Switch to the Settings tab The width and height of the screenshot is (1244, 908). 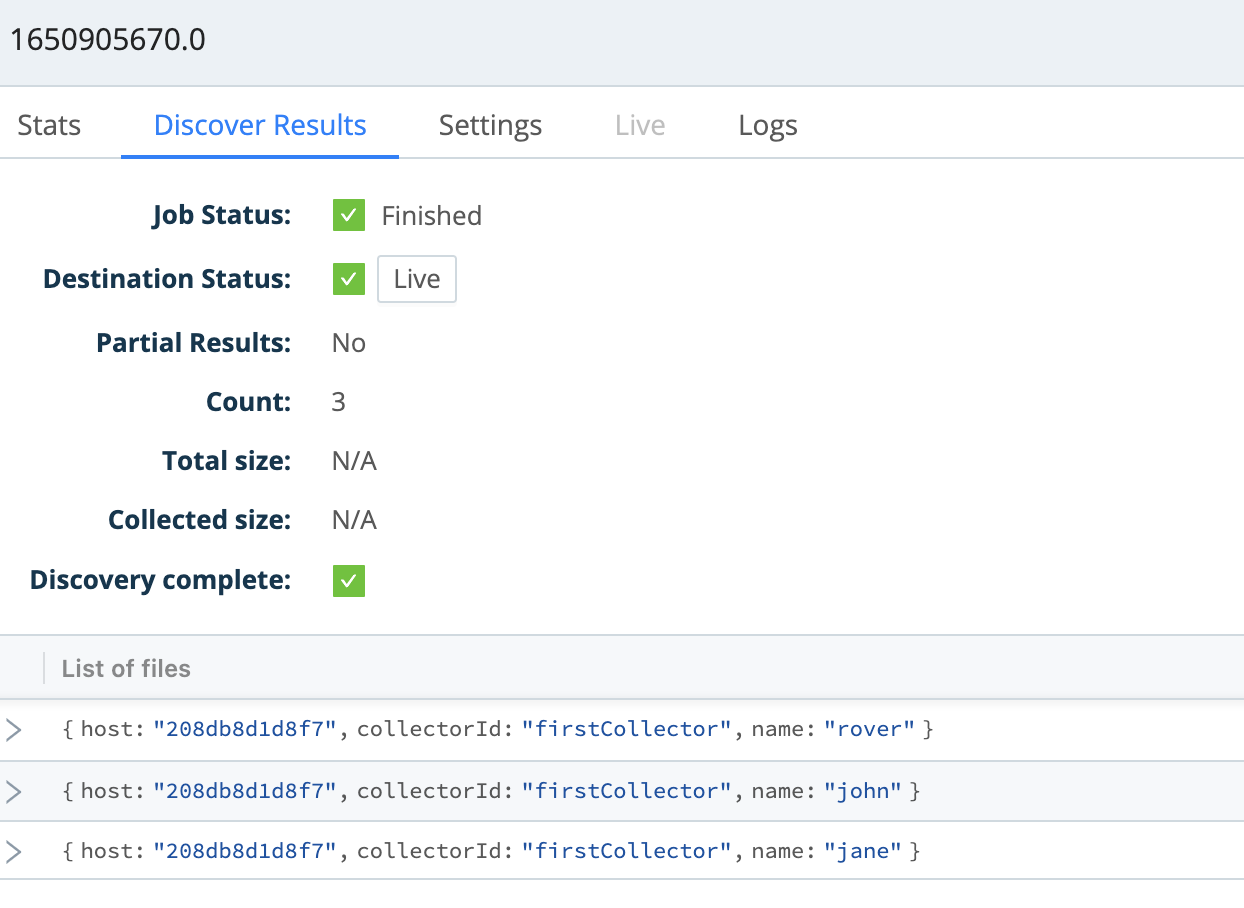point(490,126)
